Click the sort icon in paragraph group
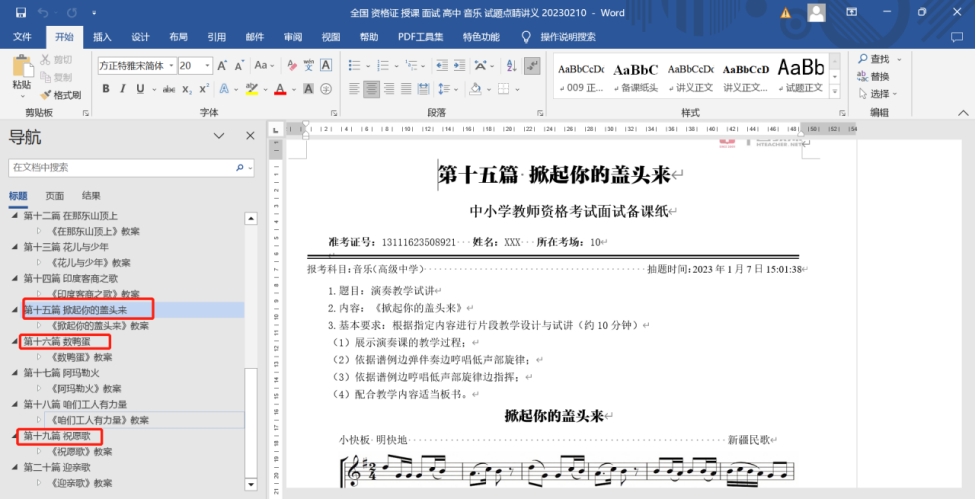The height and width of the screenshot is (500, 976). 508,66
